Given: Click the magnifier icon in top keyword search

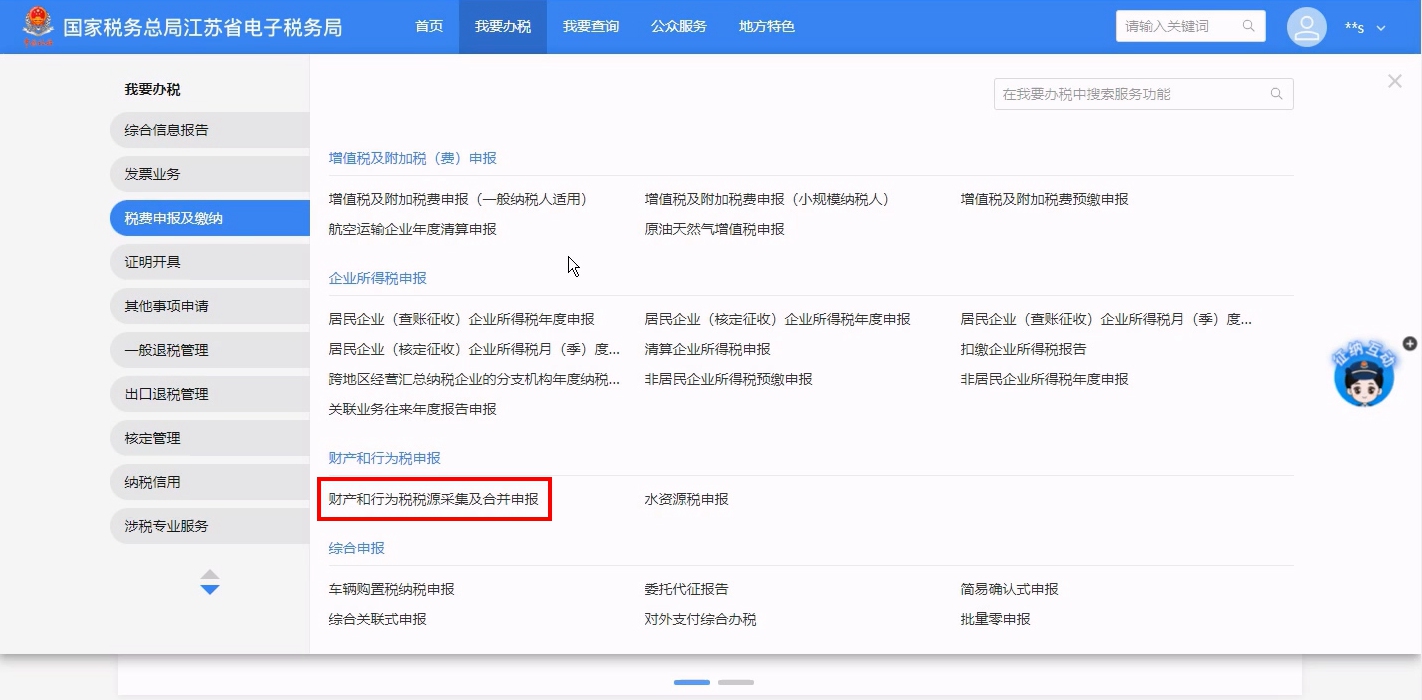Looking at the screenshot, I should click(1248, 27).
